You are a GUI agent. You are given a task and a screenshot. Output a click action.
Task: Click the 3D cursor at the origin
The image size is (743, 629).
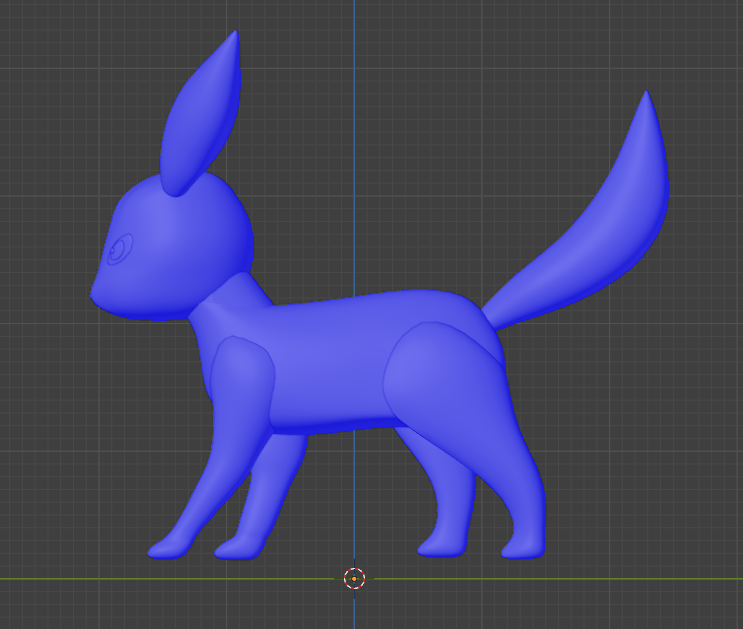click(355, 578)
